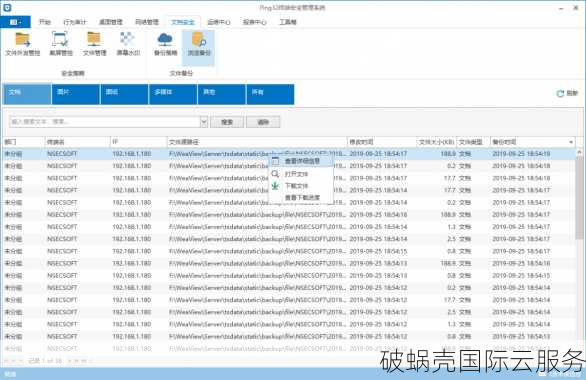Expand the search box dropdown arrow
The width and height of the screenshot is (586, 380).
coord(204,122)
